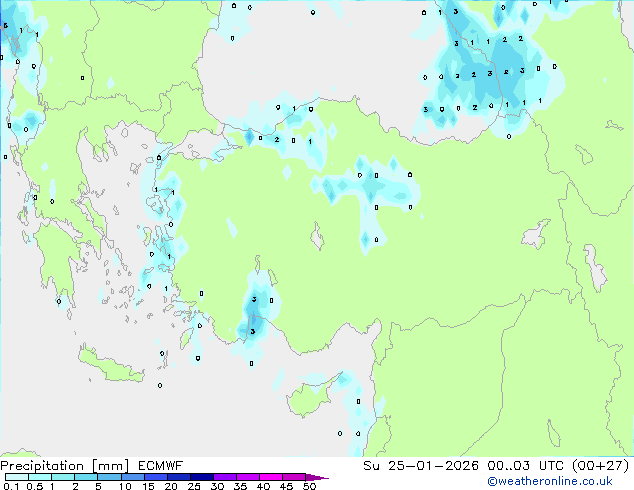Select the 10–15 mm legend color swatch

coord(132,477)
